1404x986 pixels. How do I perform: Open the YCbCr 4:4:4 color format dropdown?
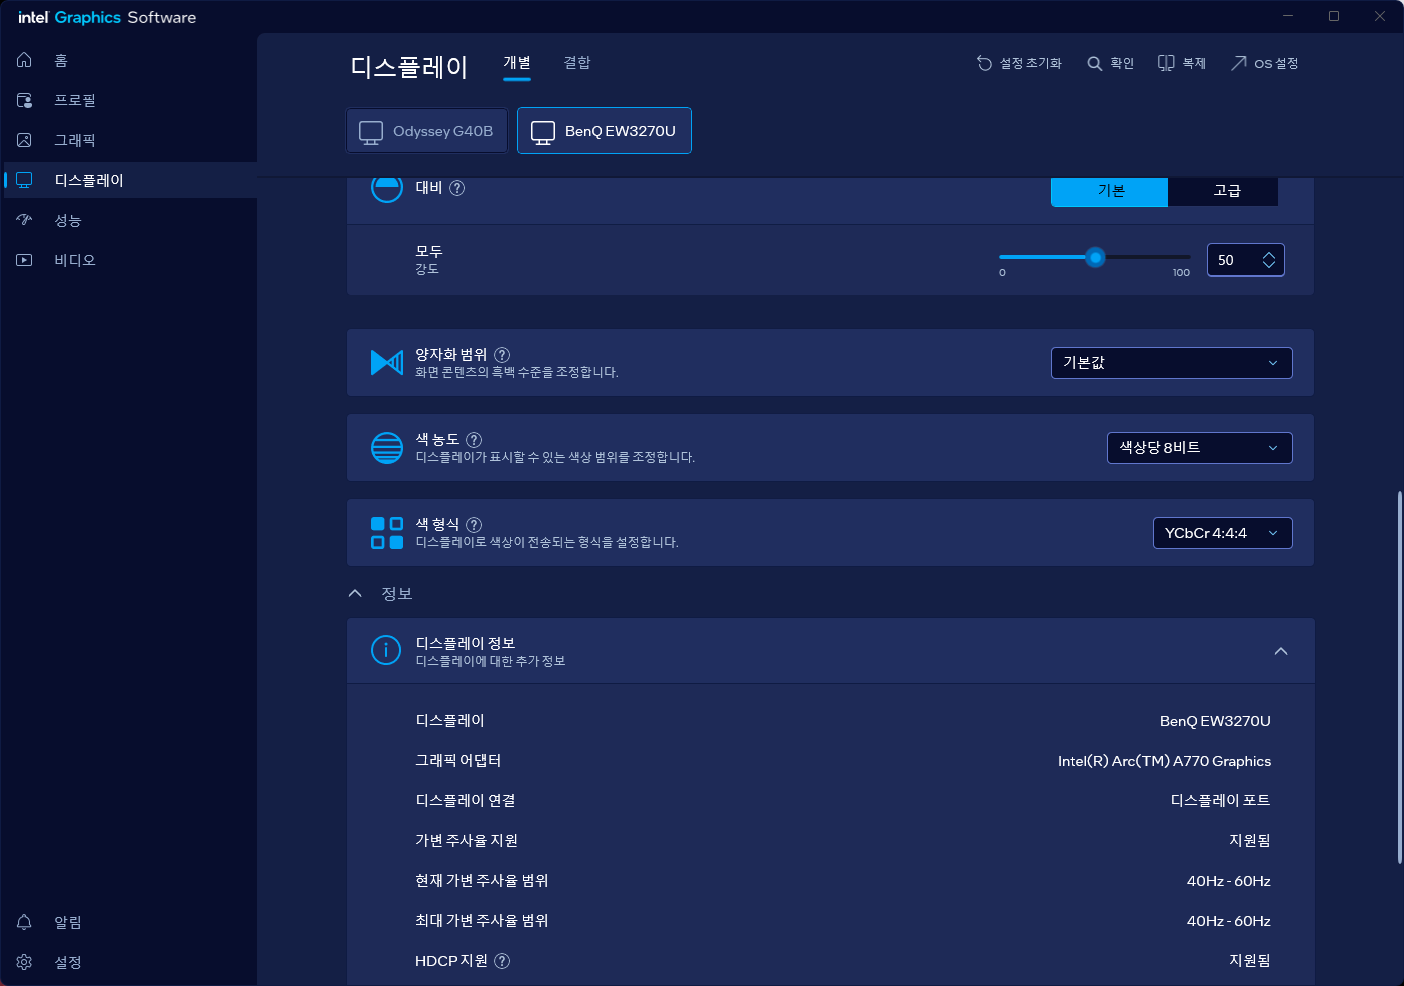pyautogui.click(x=1222, y=533)
